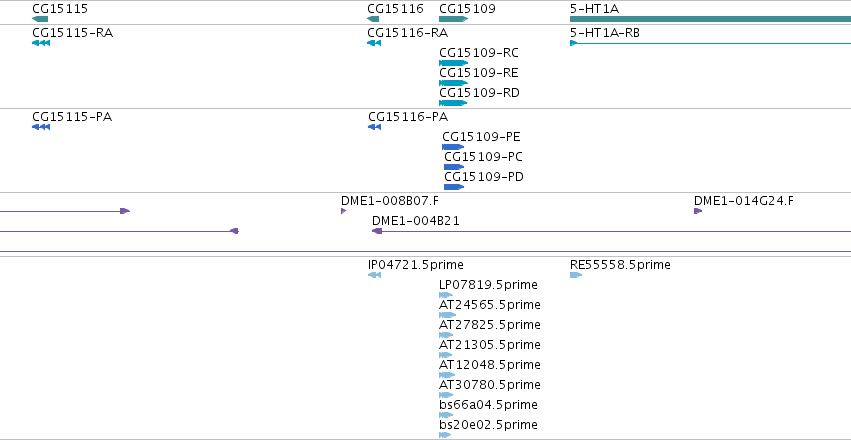Click the AT27825.5prime label text
Viewport: 851px width, 440px height.
pyautogui.click(x=490, y=326)
